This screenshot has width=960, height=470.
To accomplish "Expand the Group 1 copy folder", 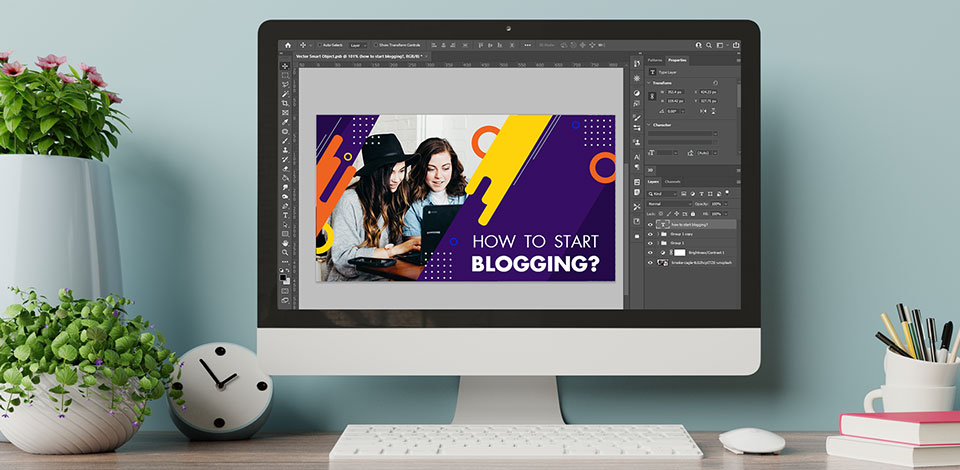I will 658,234.
